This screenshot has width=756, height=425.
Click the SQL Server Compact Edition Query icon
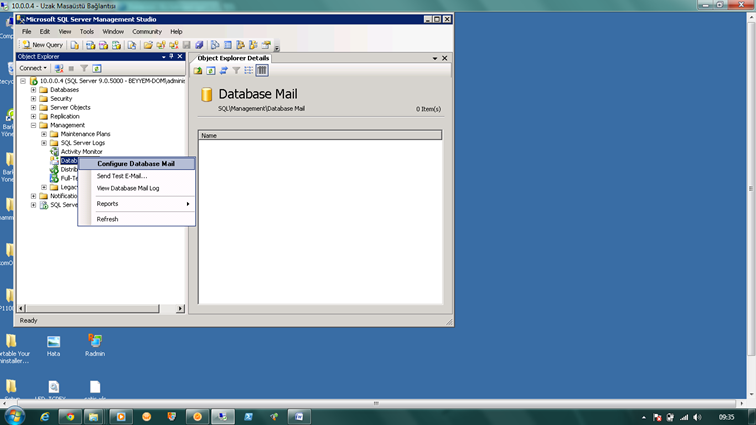[132, 45]
